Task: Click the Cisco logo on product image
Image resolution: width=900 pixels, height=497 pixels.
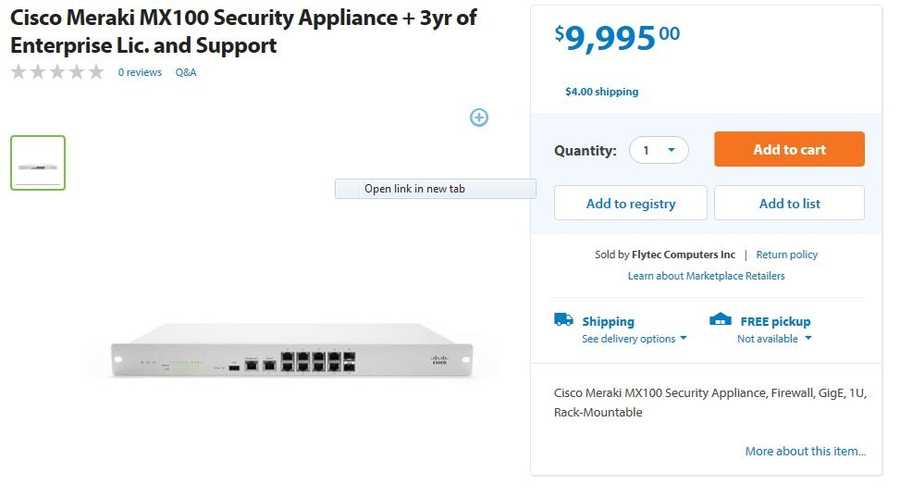Action: pos(439,359)
